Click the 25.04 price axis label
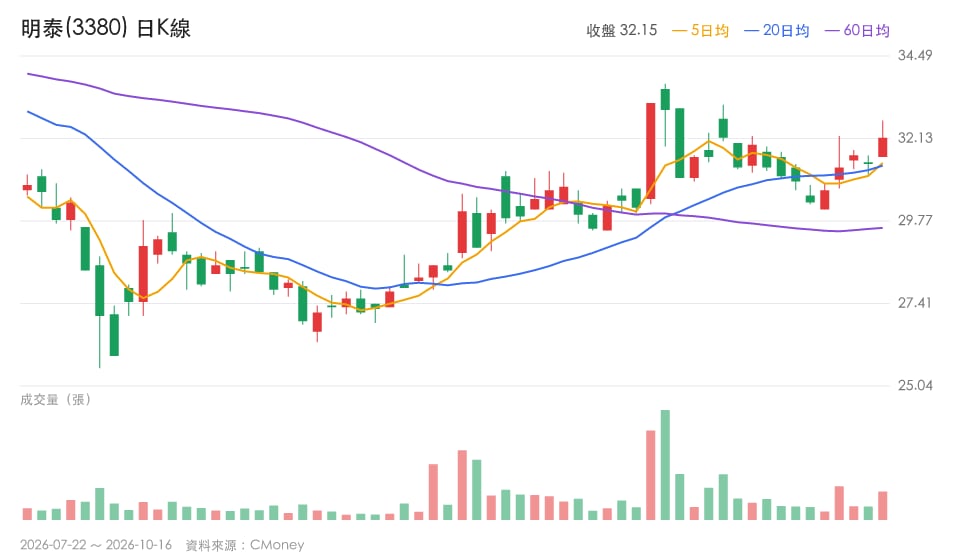Viewport: 960px width, 560px height. (915, 386)
